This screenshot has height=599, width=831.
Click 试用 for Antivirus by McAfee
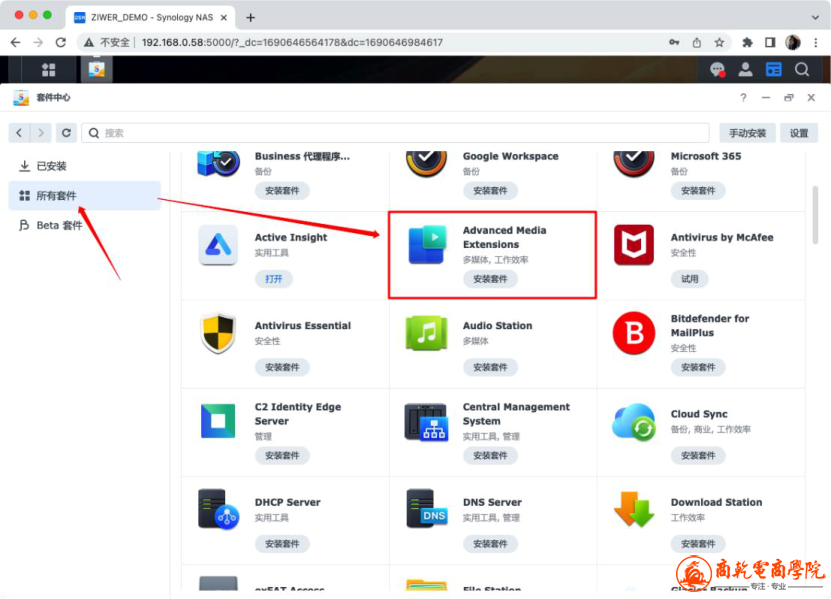click(x=689, y=279)
